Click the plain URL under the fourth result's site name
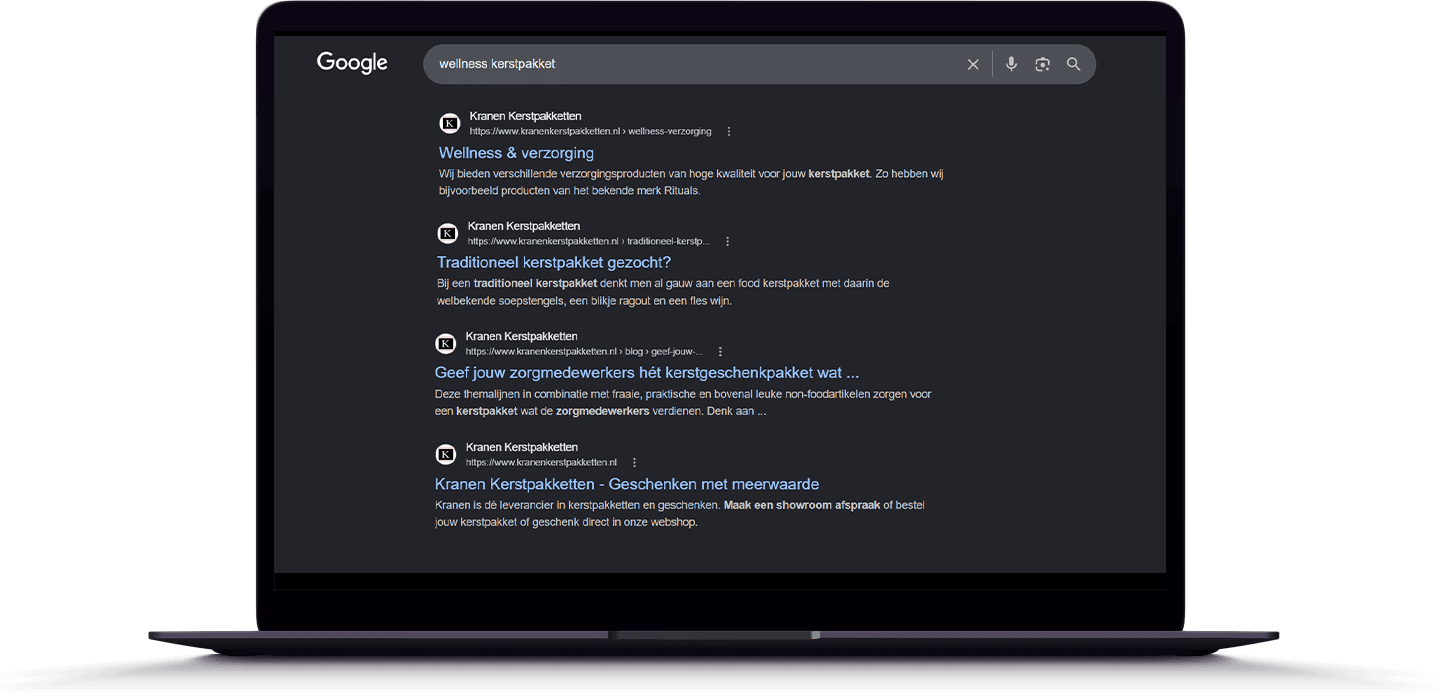 541,463
